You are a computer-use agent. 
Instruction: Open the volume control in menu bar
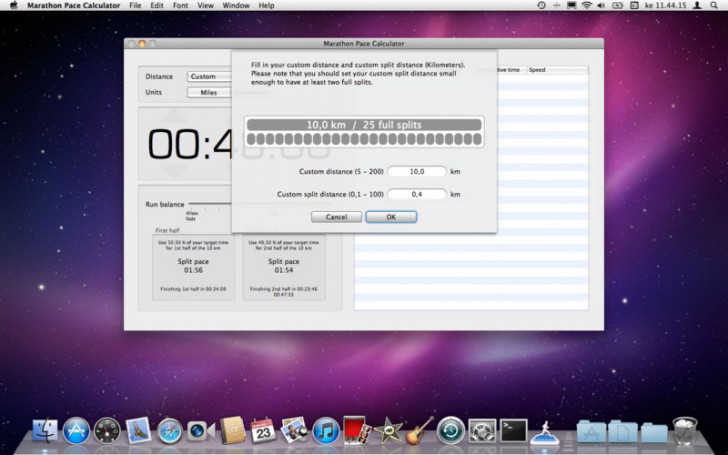pyautogui.click(x=601, y=6)
